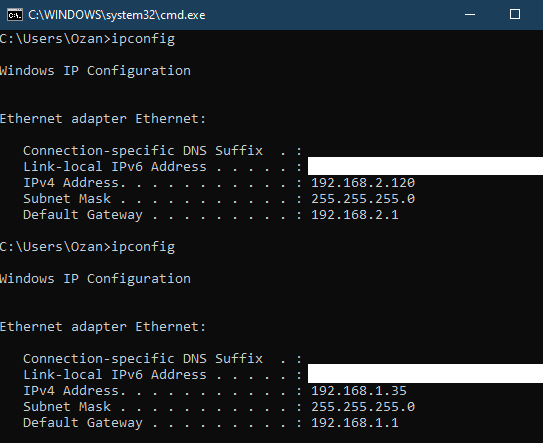
Task: Minimize the command prompt window
Action: (470, 15)
